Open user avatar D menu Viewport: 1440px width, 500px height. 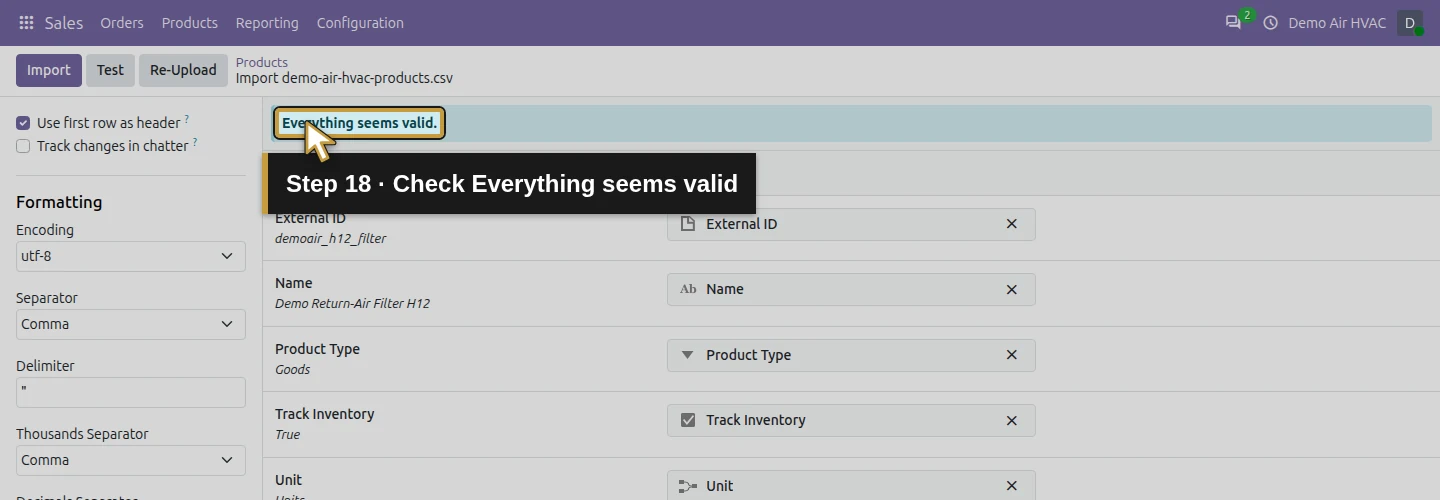tap(1410, 22)
